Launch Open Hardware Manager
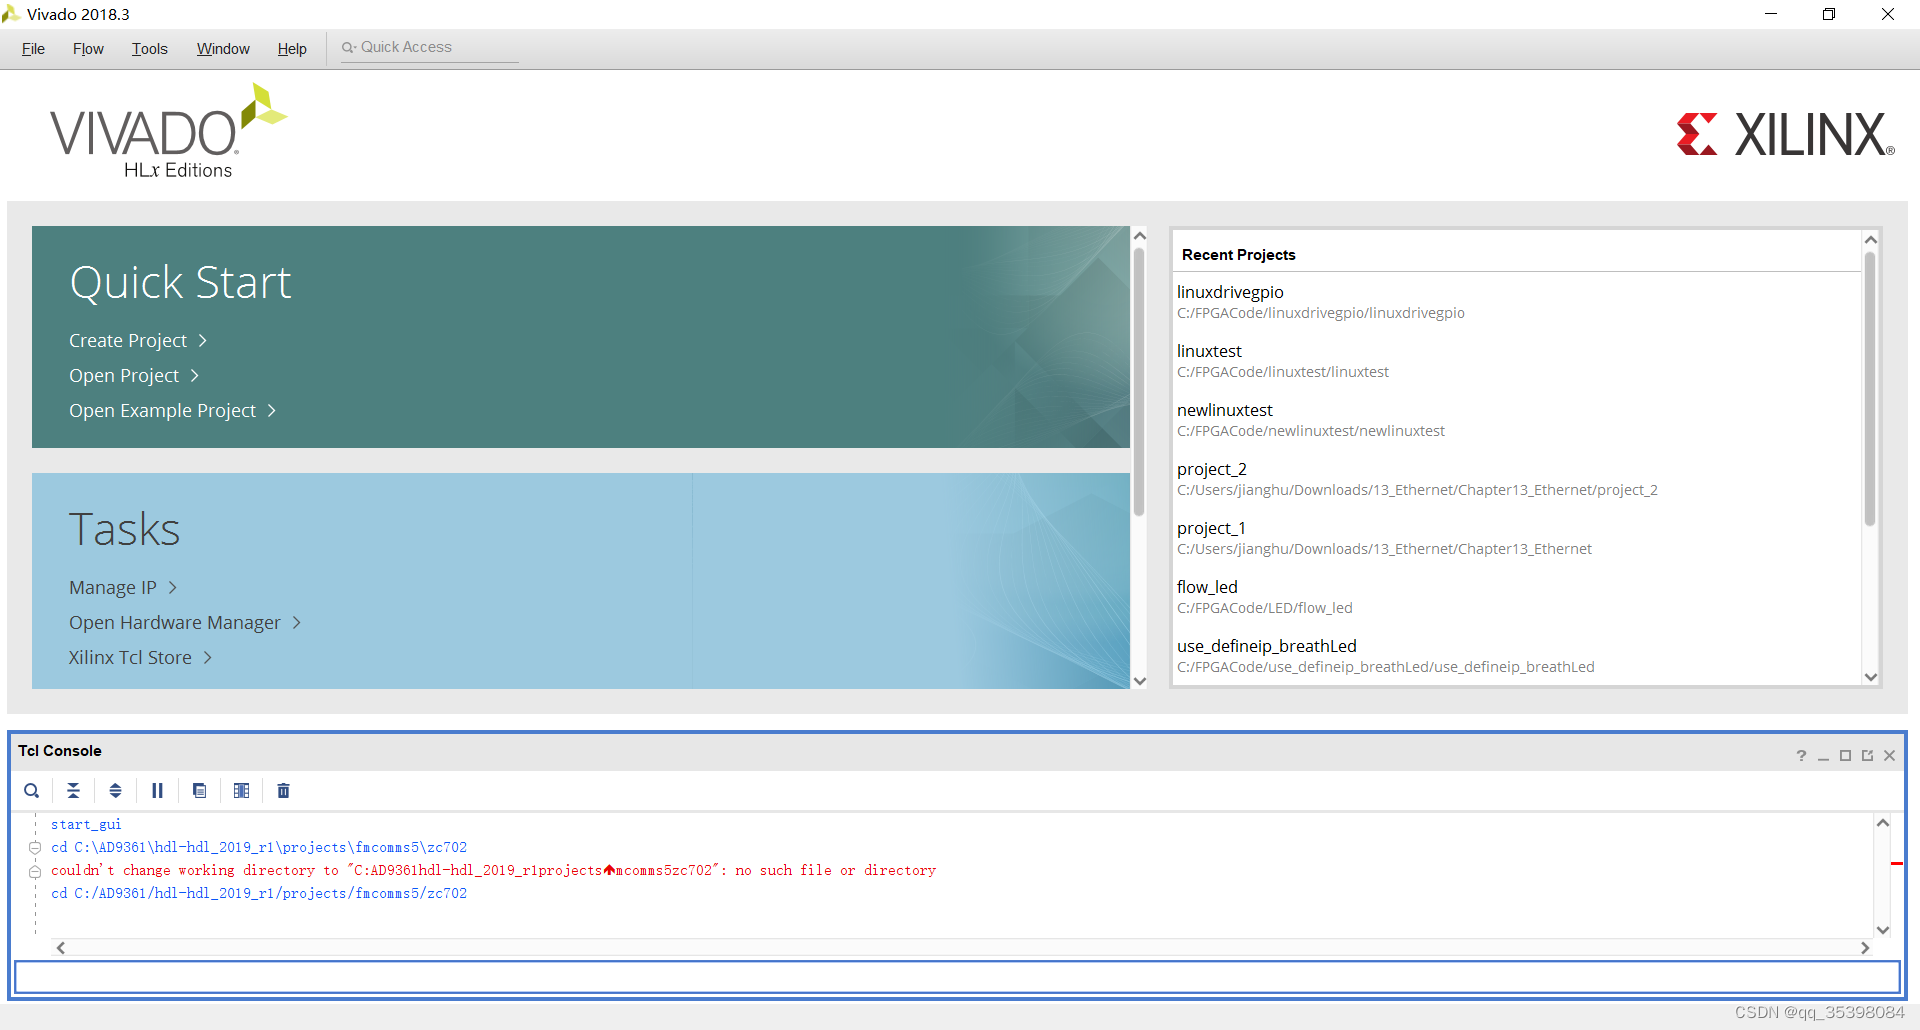Screen dimensions: 1920x1030 pos(174,623)
